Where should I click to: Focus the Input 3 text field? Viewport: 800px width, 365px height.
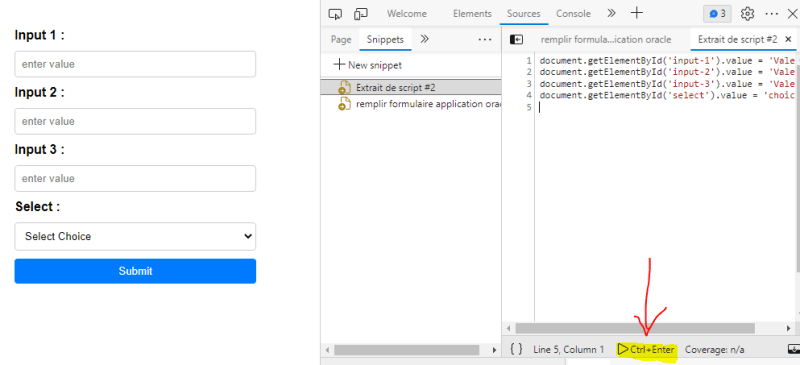135,179
